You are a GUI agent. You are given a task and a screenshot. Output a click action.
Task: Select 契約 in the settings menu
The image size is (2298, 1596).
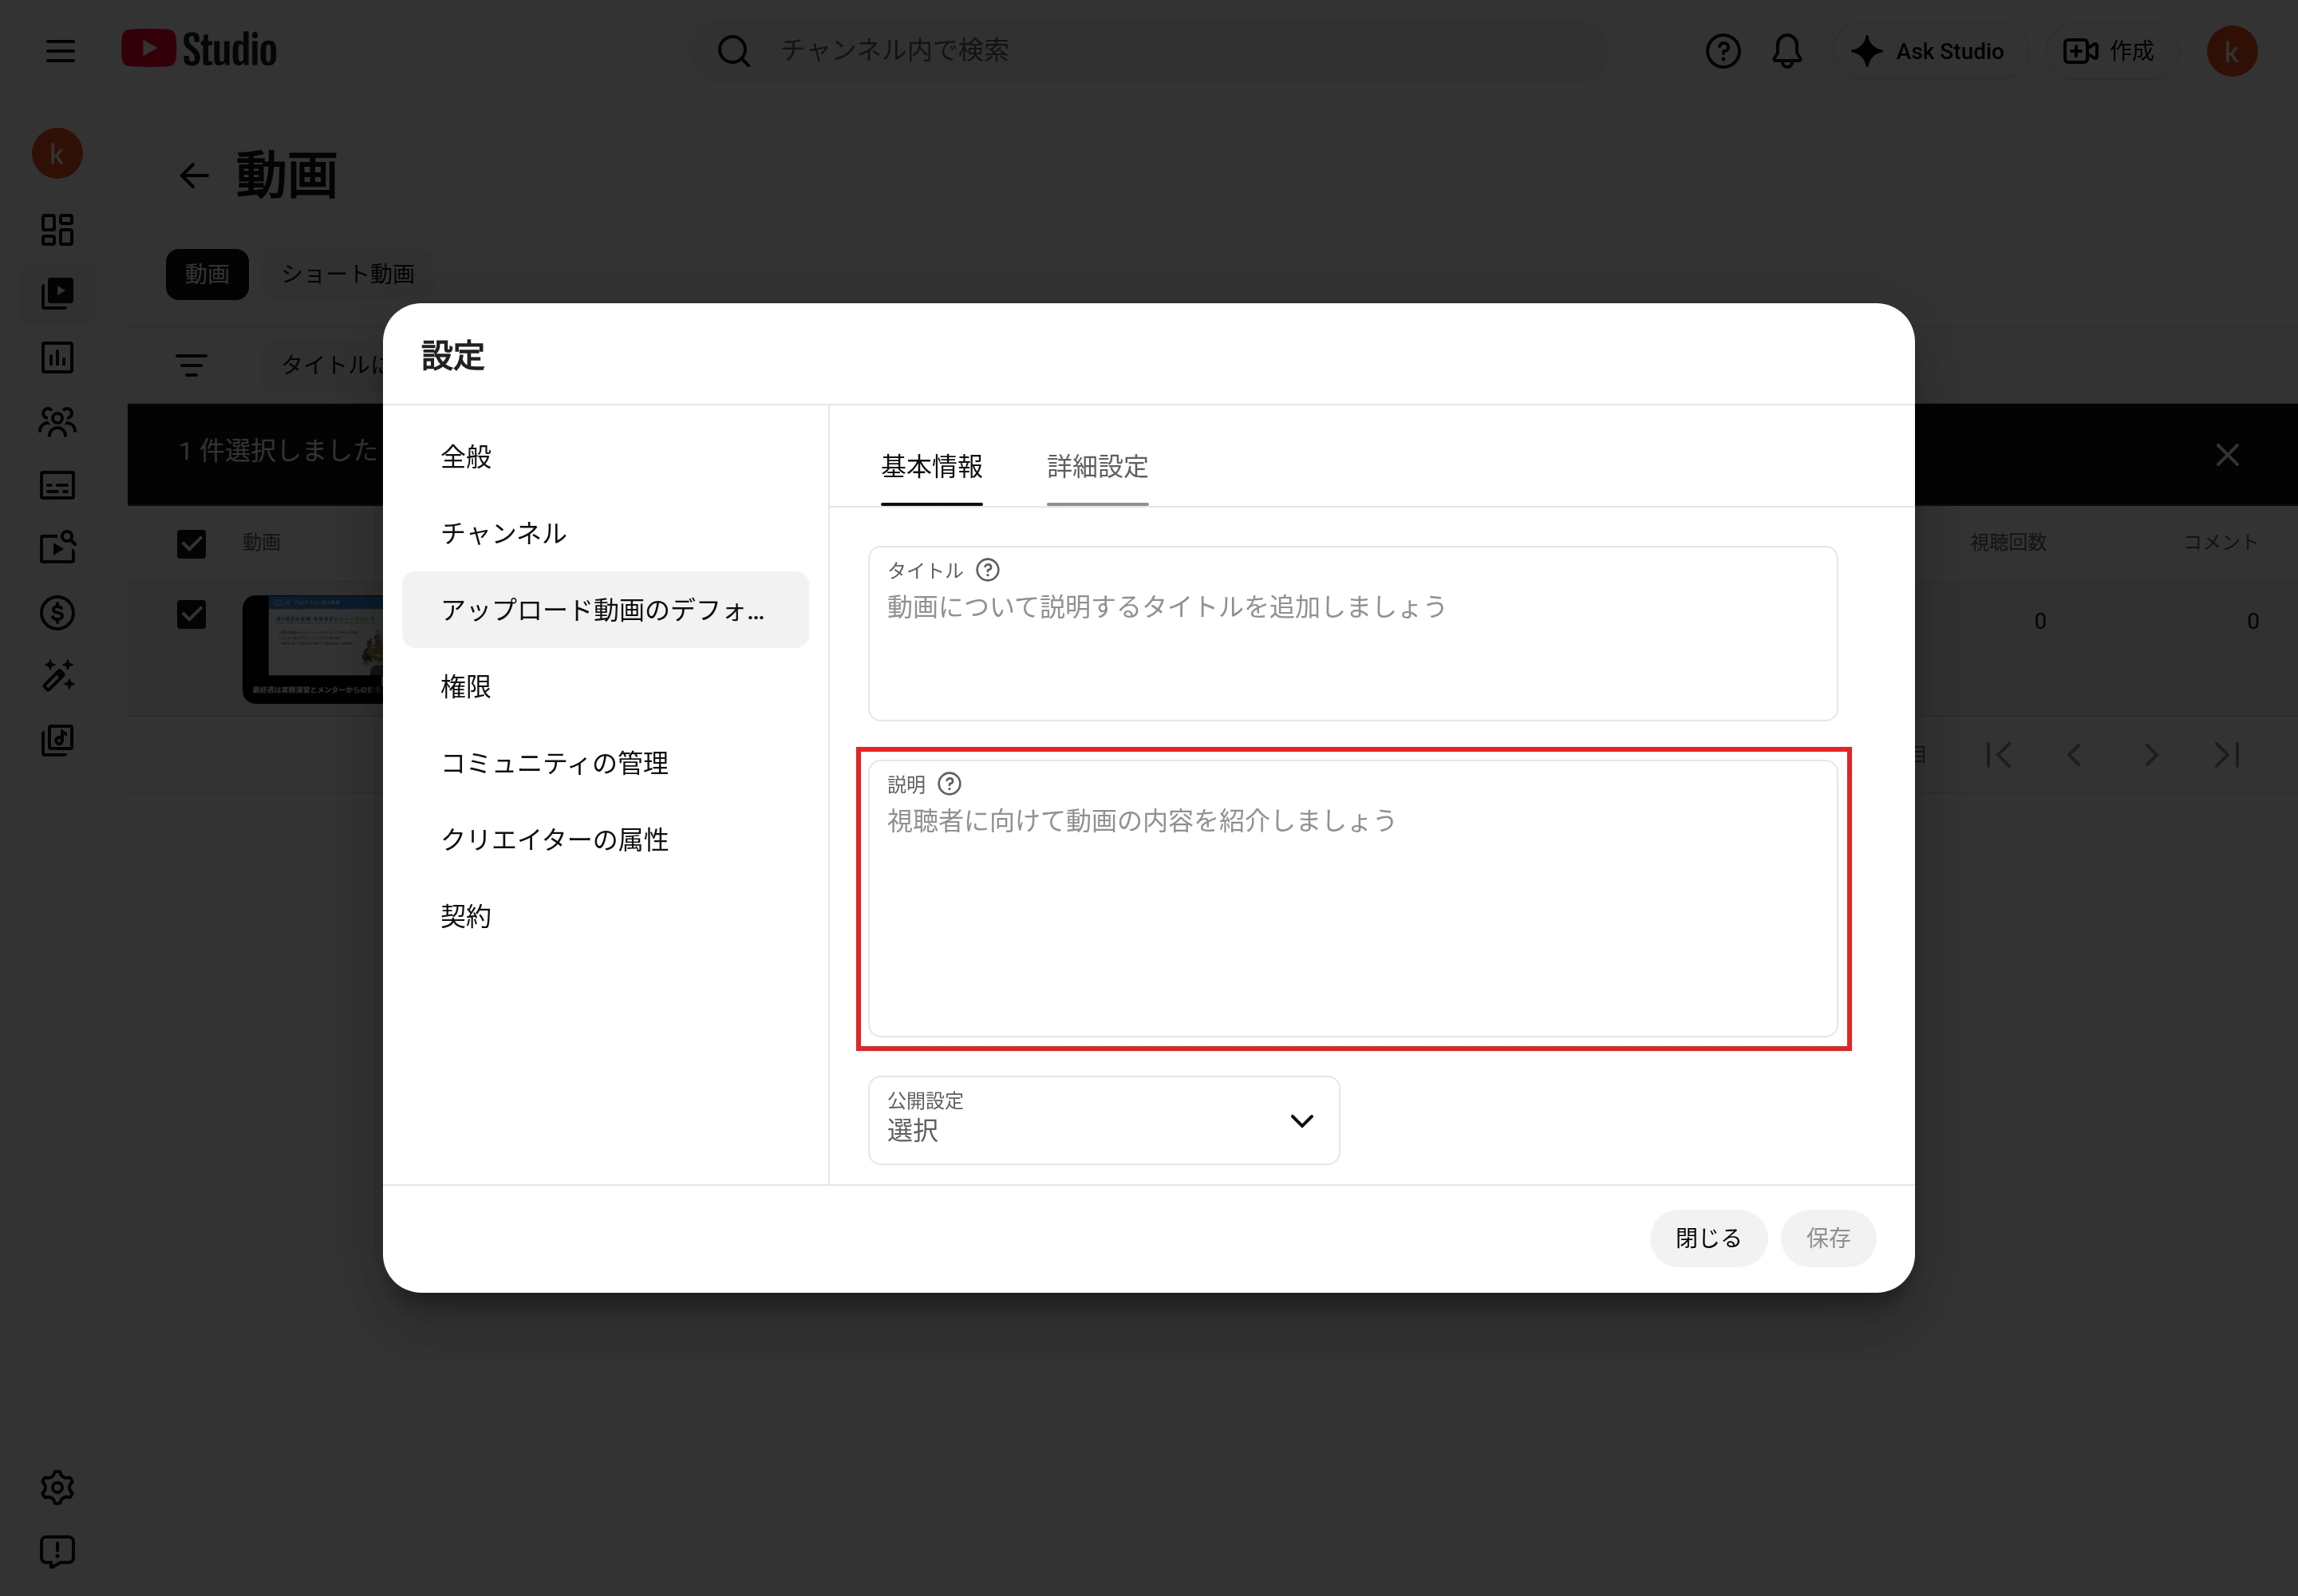tap(605, 916)
